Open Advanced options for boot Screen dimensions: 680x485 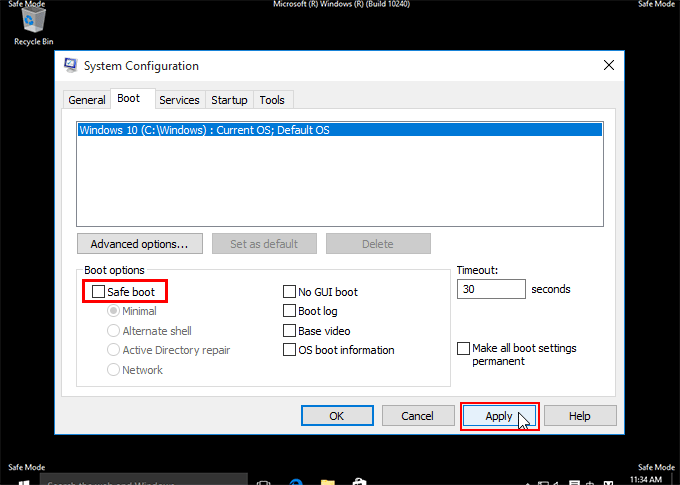click(x=140, y=244)
